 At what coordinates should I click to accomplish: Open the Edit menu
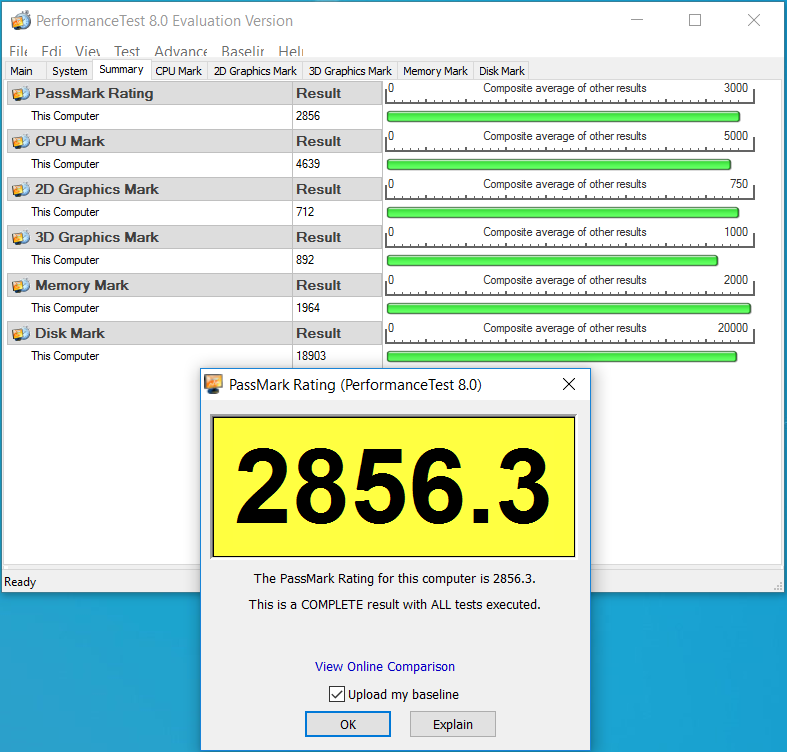click(x=51, y=51)
